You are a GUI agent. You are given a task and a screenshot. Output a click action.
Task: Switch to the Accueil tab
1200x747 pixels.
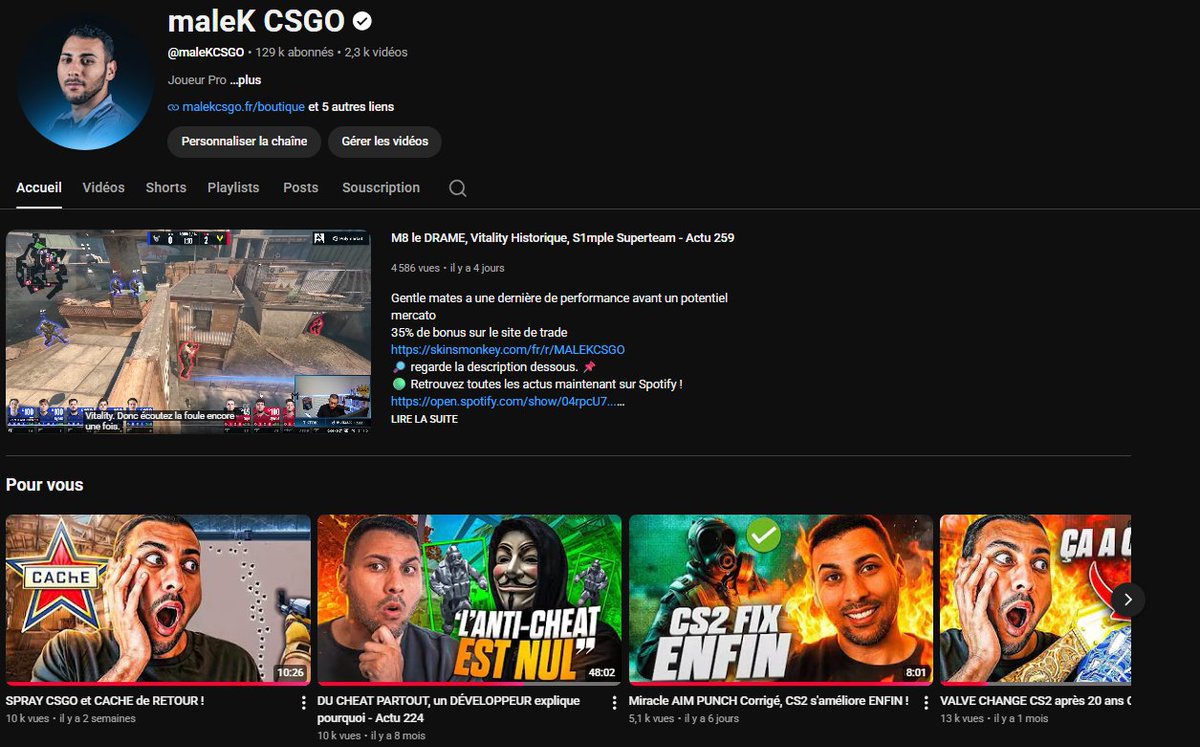(x=39, y=188)
